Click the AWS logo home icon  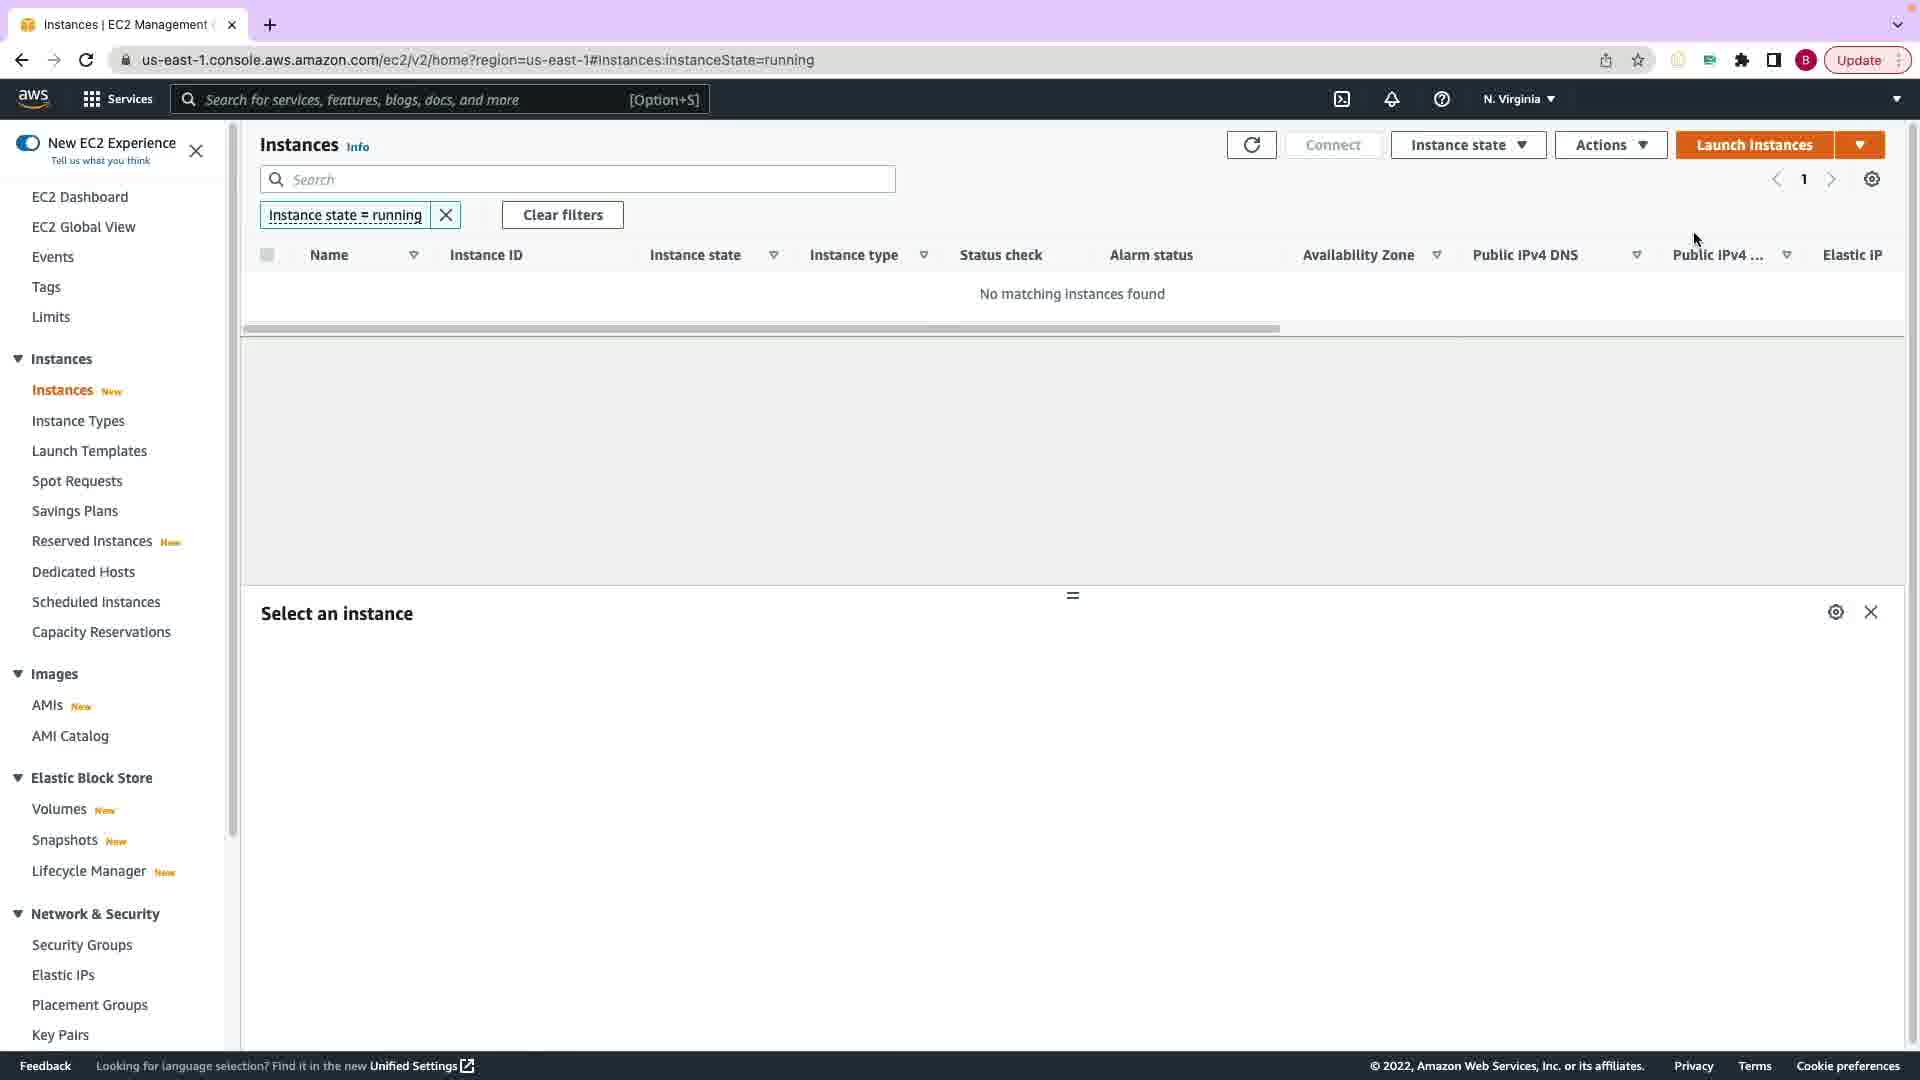point(33,98)
